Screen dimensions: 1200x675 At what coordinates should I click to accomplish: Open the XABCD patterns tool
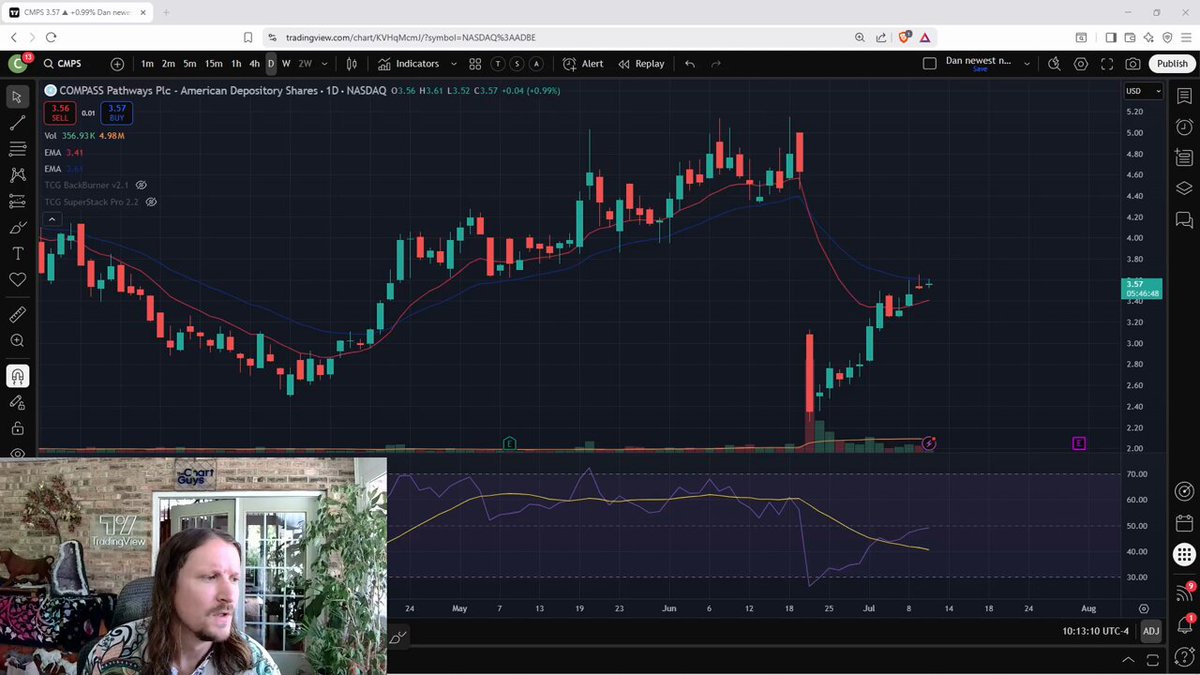(17, 175)
